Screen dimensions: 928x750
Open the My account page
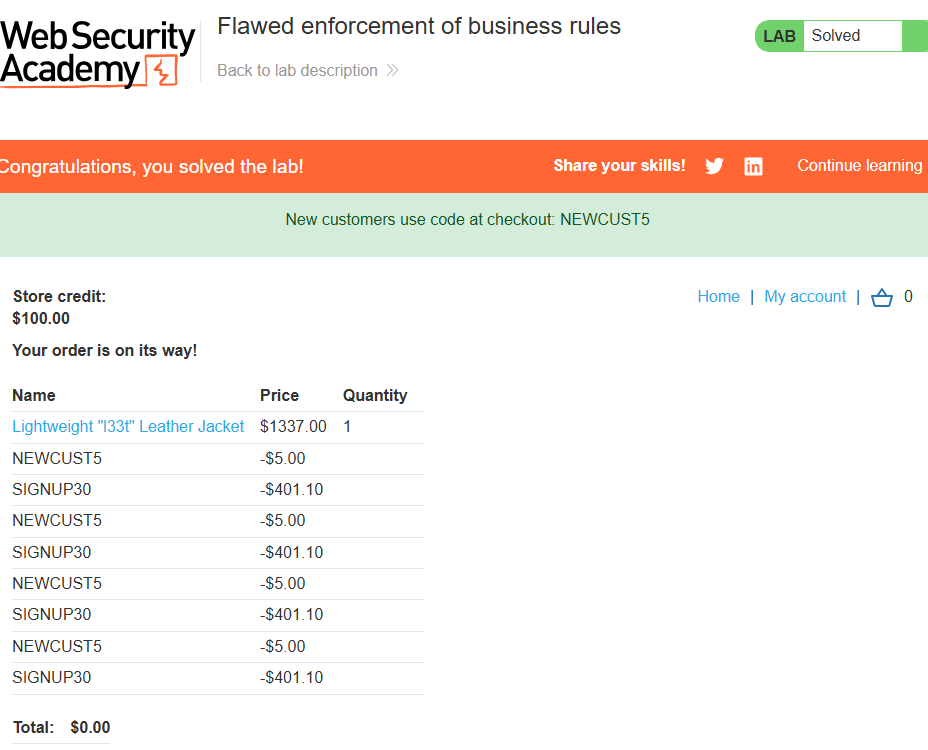tap(805, 296)
